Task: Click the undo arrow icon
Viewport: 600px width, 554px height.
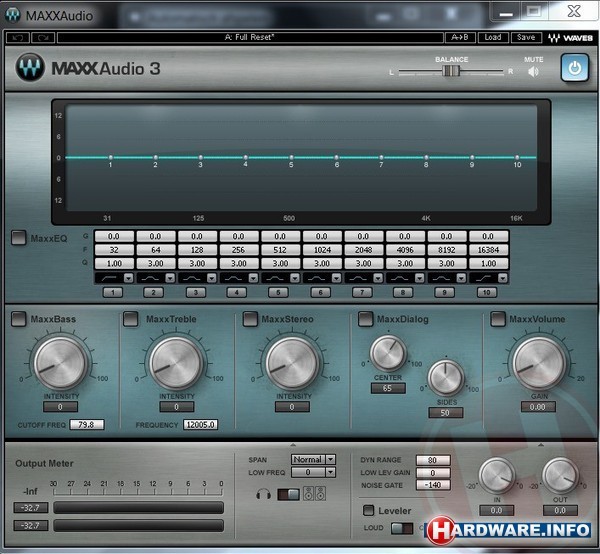Action: (18, 37)
